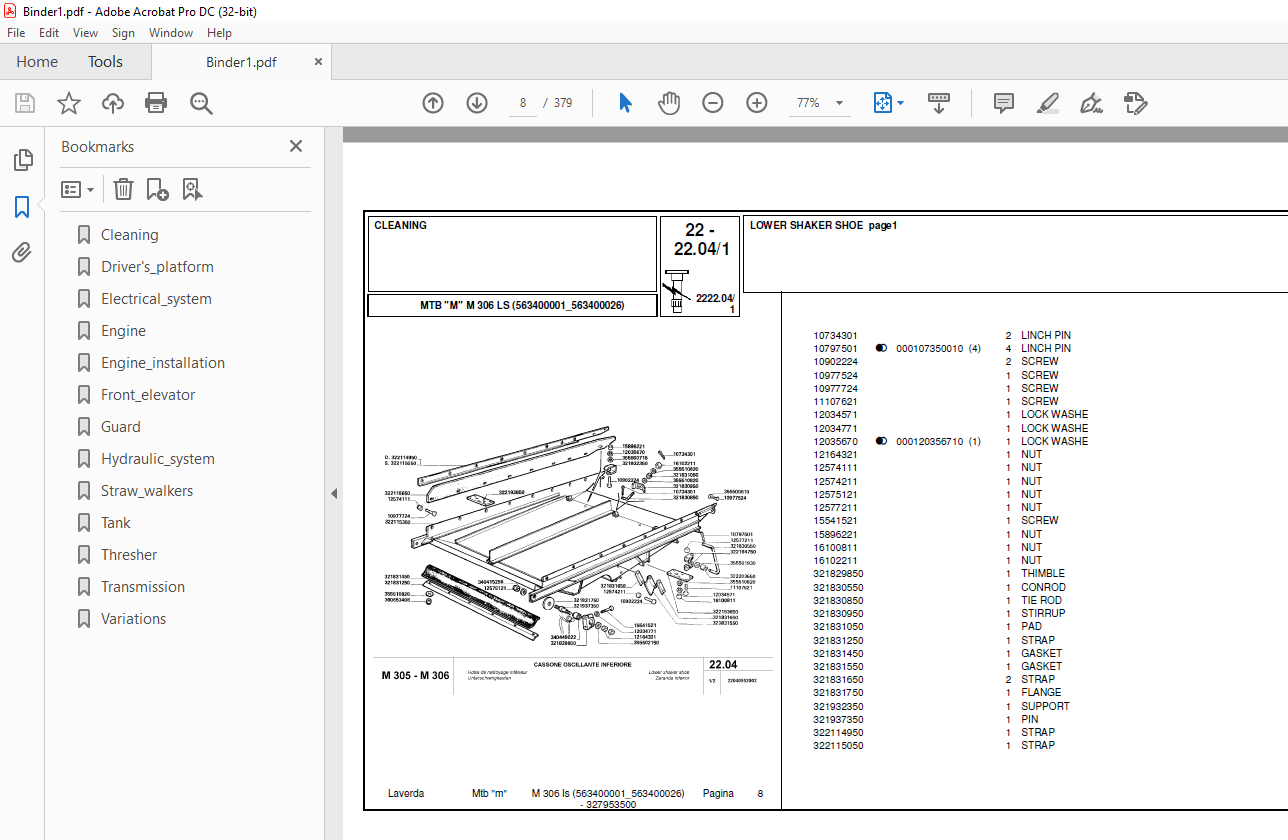The height and width of the screenshot is (840, 1288).
Task: Jump to the Engine_installation bookmark
Action: point(163,363)
